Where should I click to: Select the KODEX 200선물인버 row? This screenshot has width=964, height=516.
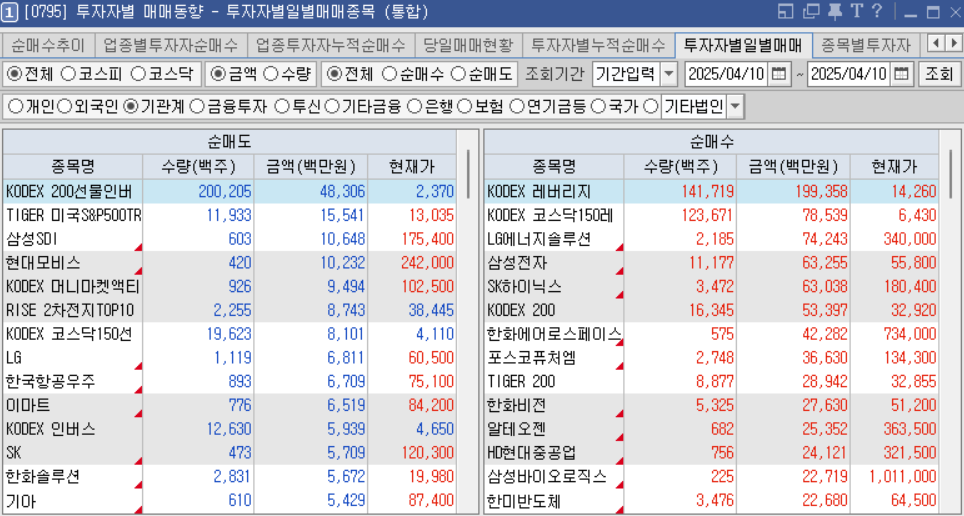tap(229, 191)
